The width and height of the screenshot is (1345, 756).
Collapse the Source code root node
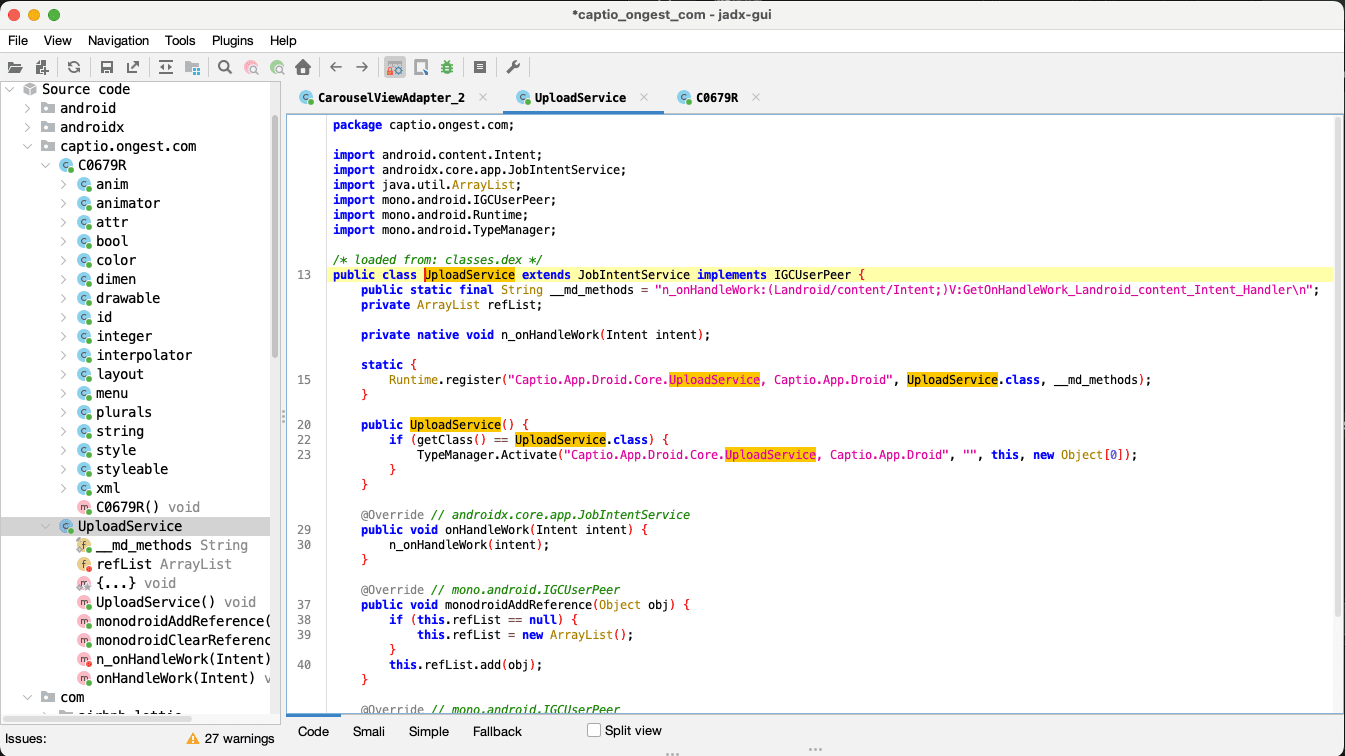click(9, 89)
